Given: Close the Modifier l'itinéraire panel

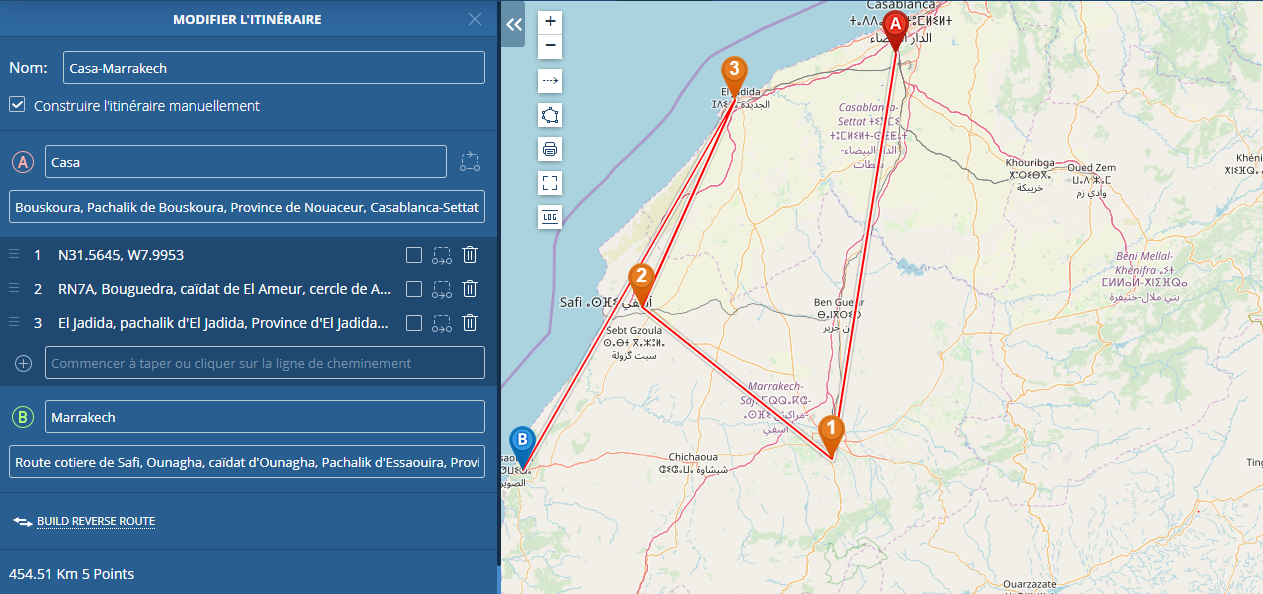Looking at the screenshot, I should coord(475,19).
